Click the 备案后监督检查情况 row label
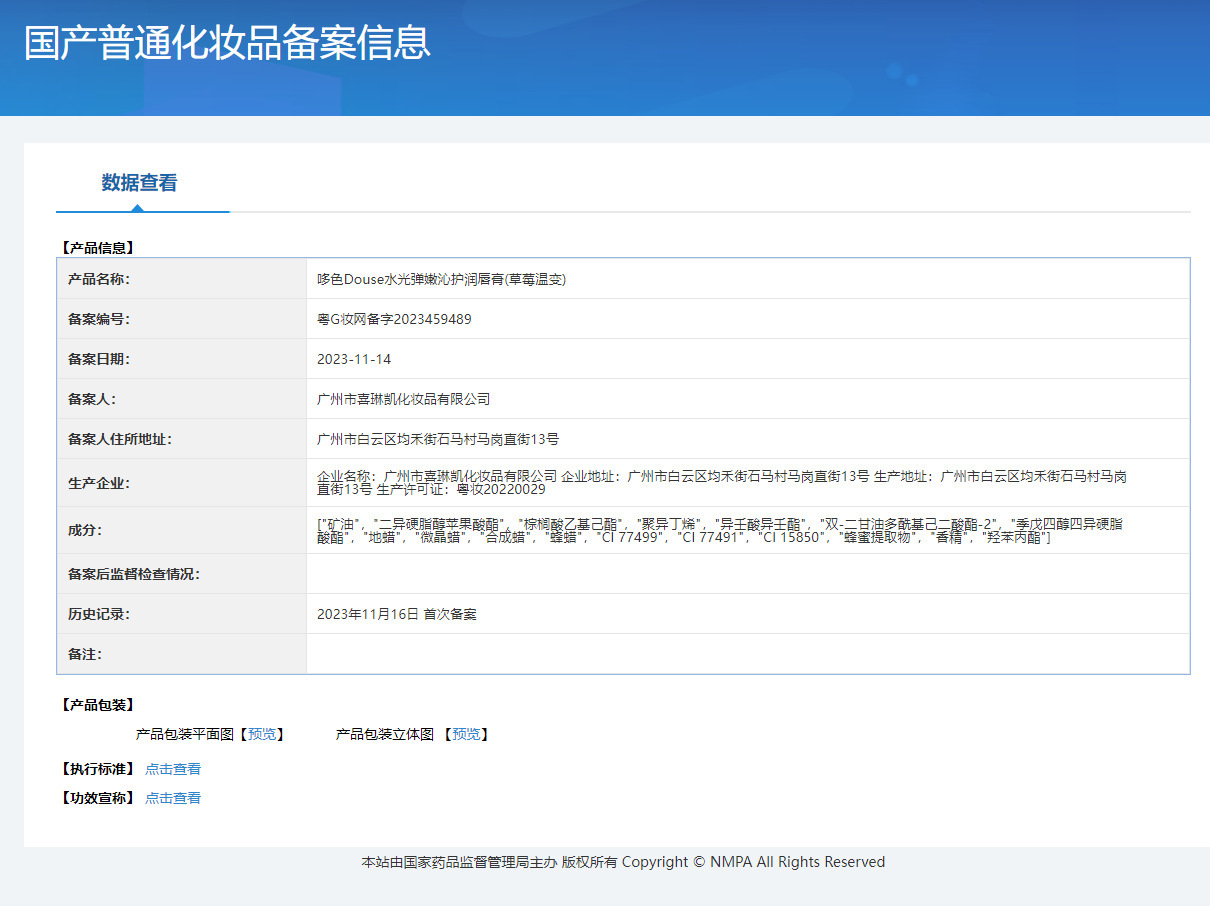 point(133,574)
